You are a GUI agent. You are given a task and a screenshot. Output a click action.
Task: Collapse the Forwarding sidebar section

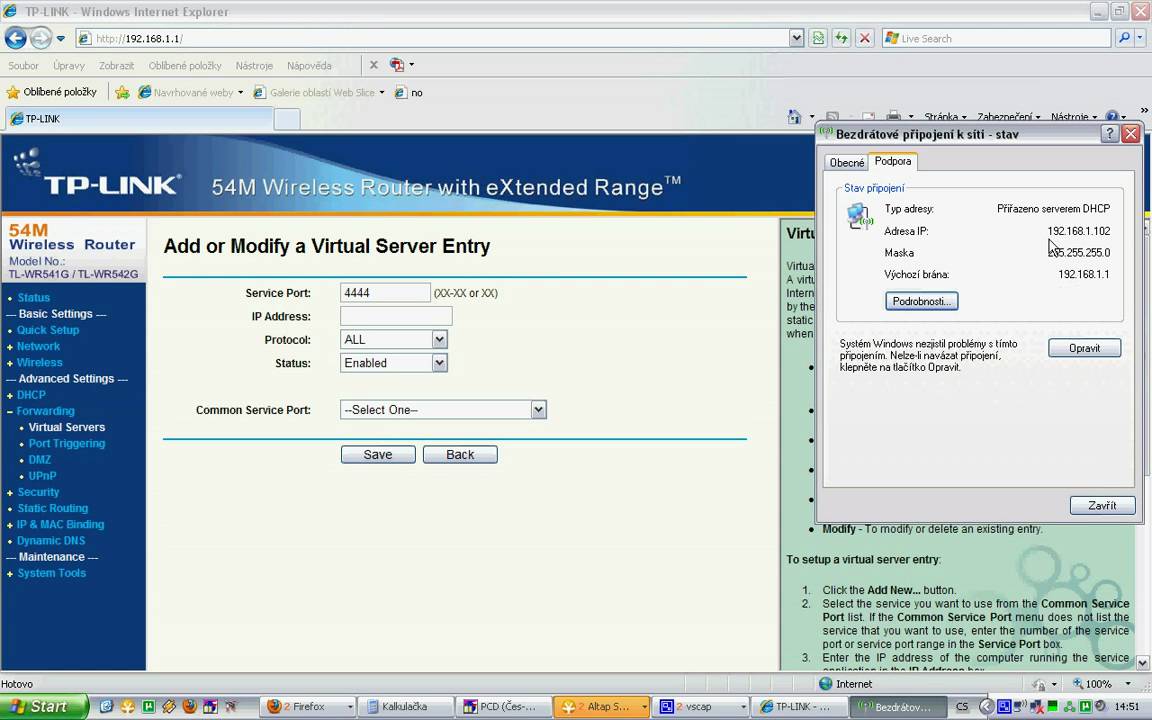46,411
